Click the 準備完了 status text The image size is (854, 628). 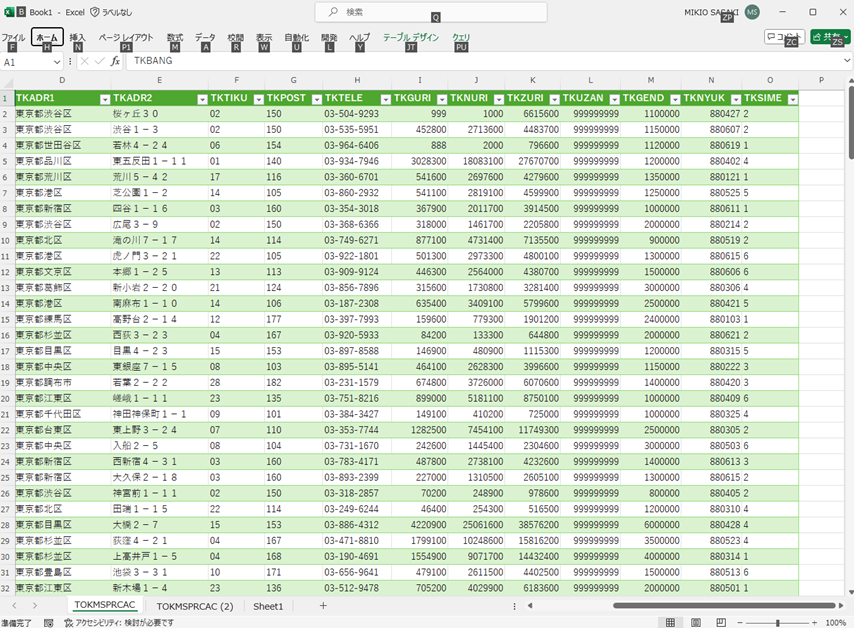click(16, 623)
